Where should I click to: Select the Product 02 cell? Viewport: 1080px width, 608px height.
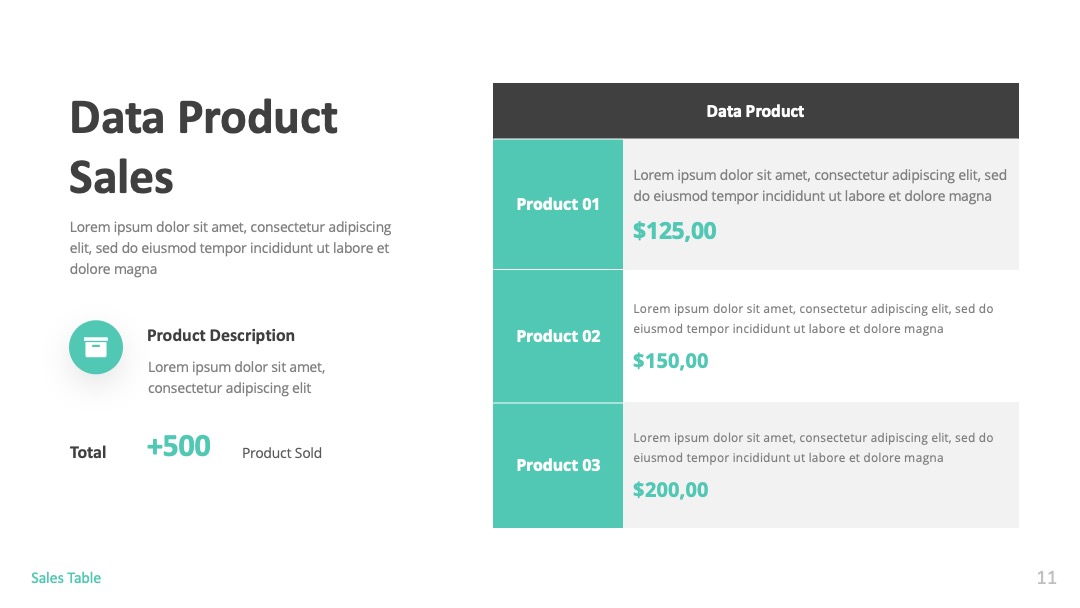click(558, 336)
